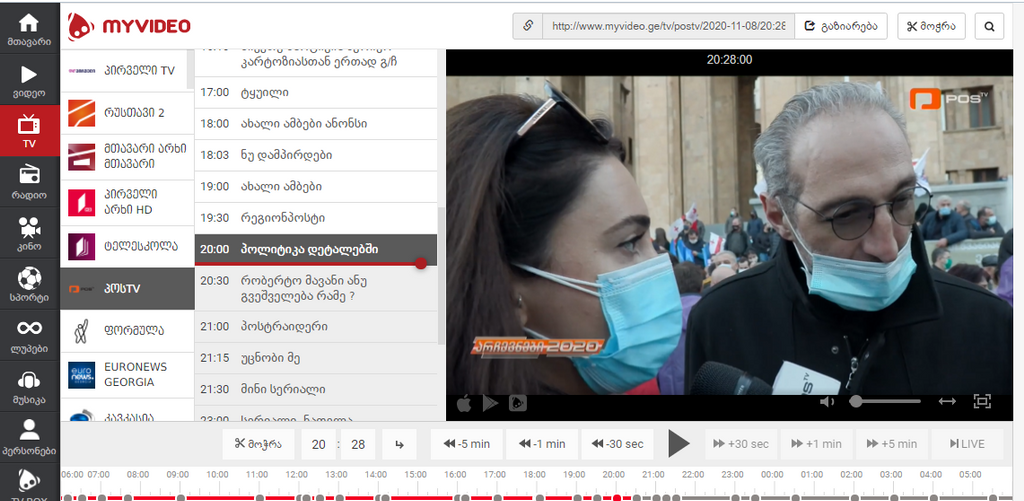1024x501 pixels.
Task: Open the მთავარი home sidebar item
Action: pos(29,28)
